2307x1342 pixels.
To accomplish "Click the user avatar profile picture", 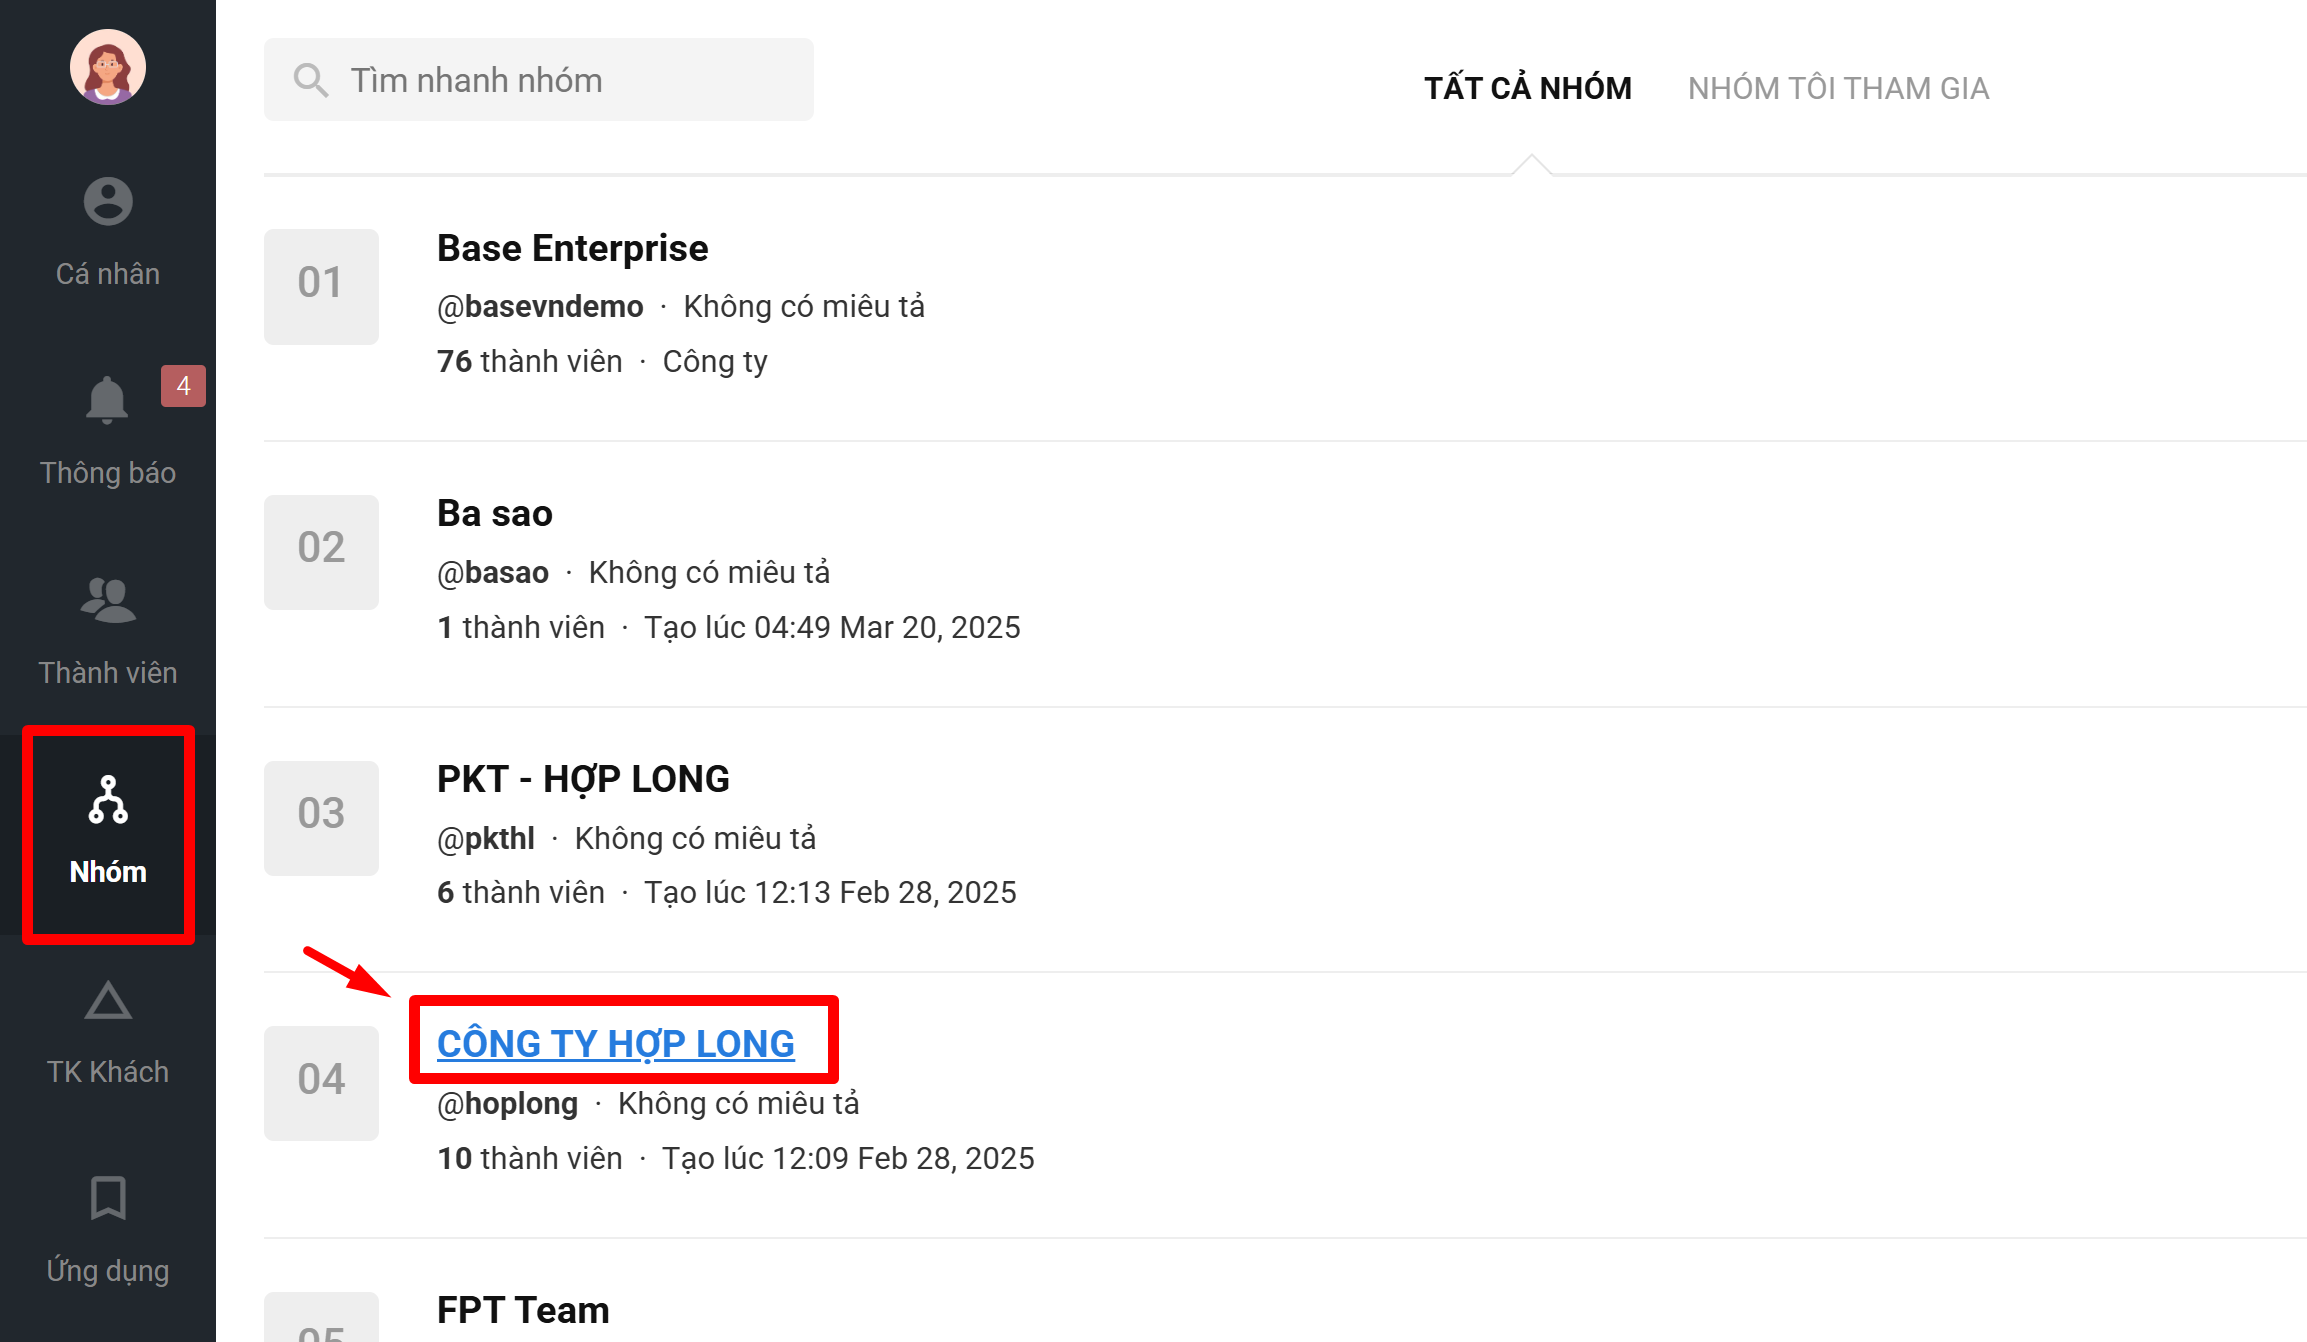I will [x=108, y=67].
